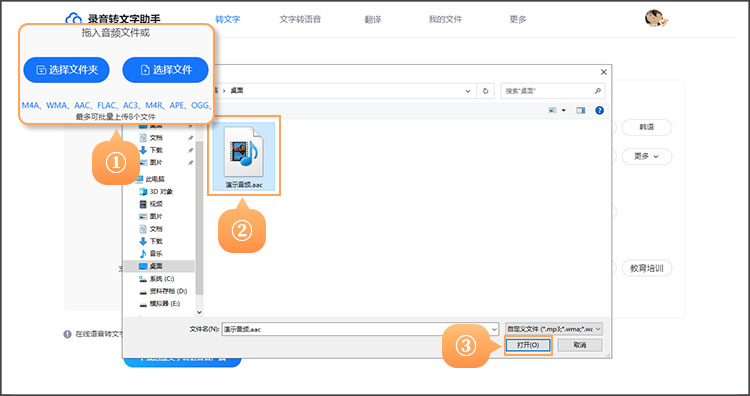Open the view options dropdown arrow
The image size is (750, 396).
563,110
